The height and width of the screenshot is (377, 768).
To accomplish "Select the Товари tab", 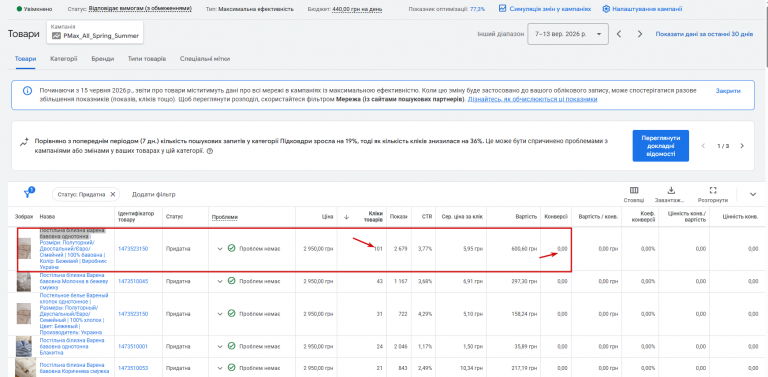I will tap(25, 59).
